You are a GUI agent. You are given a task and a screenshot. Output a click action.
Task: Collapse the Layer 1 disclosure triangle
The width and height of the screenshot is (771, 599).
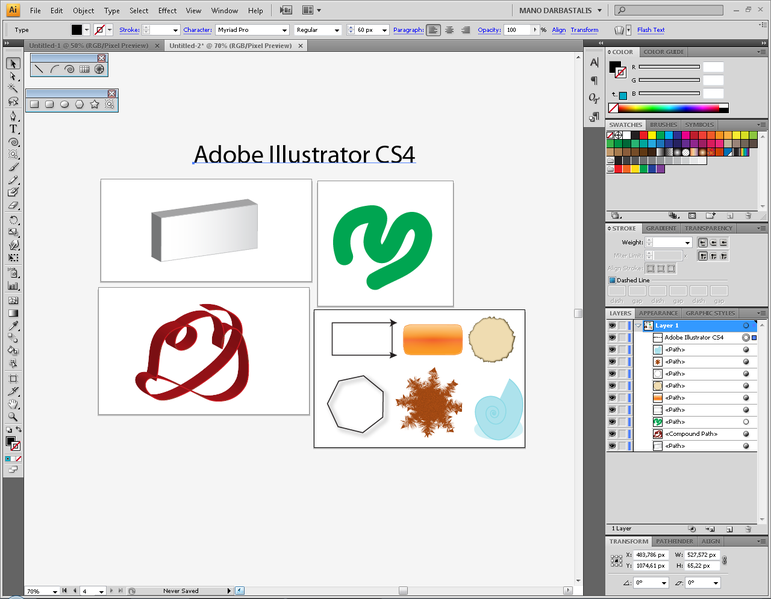point(638,326)
